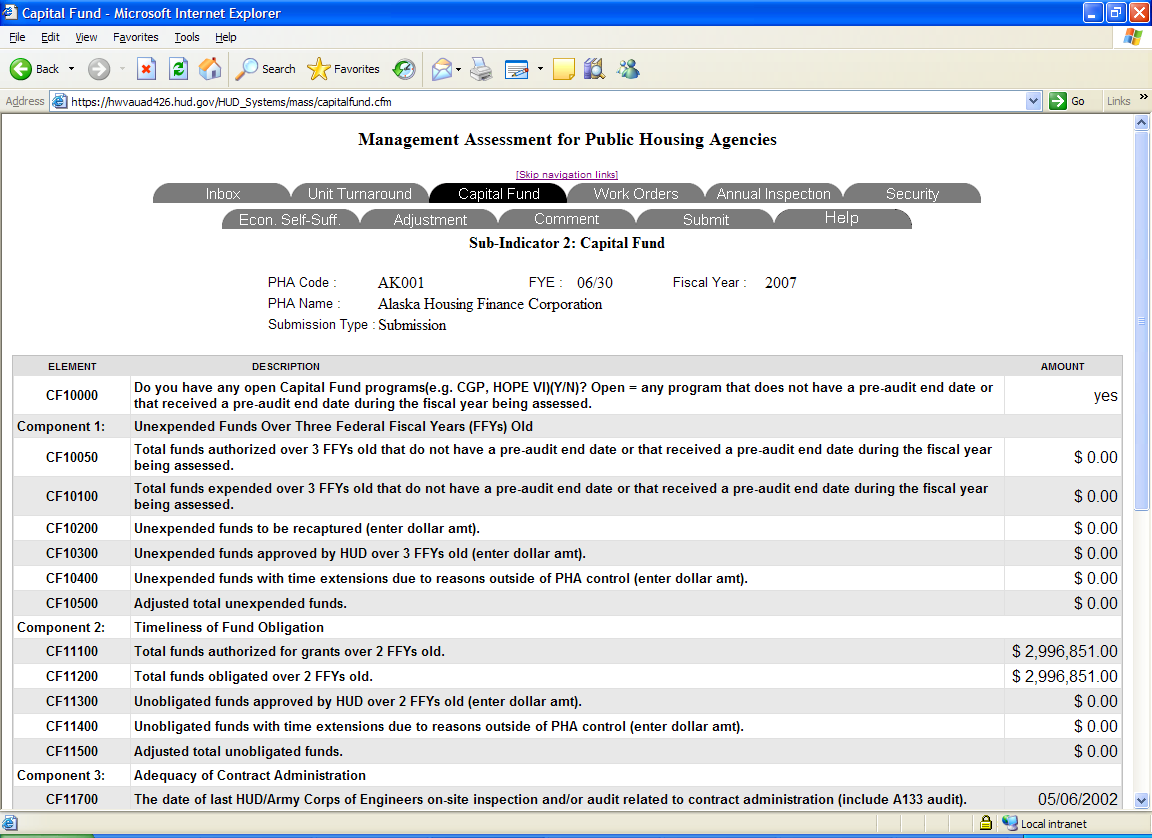Open the Search pane

click(266, 69)
